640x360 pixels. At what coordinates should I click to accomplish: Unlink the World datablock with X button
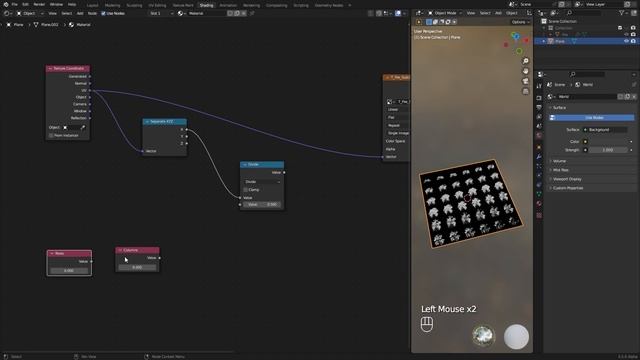tap(634, 97)
